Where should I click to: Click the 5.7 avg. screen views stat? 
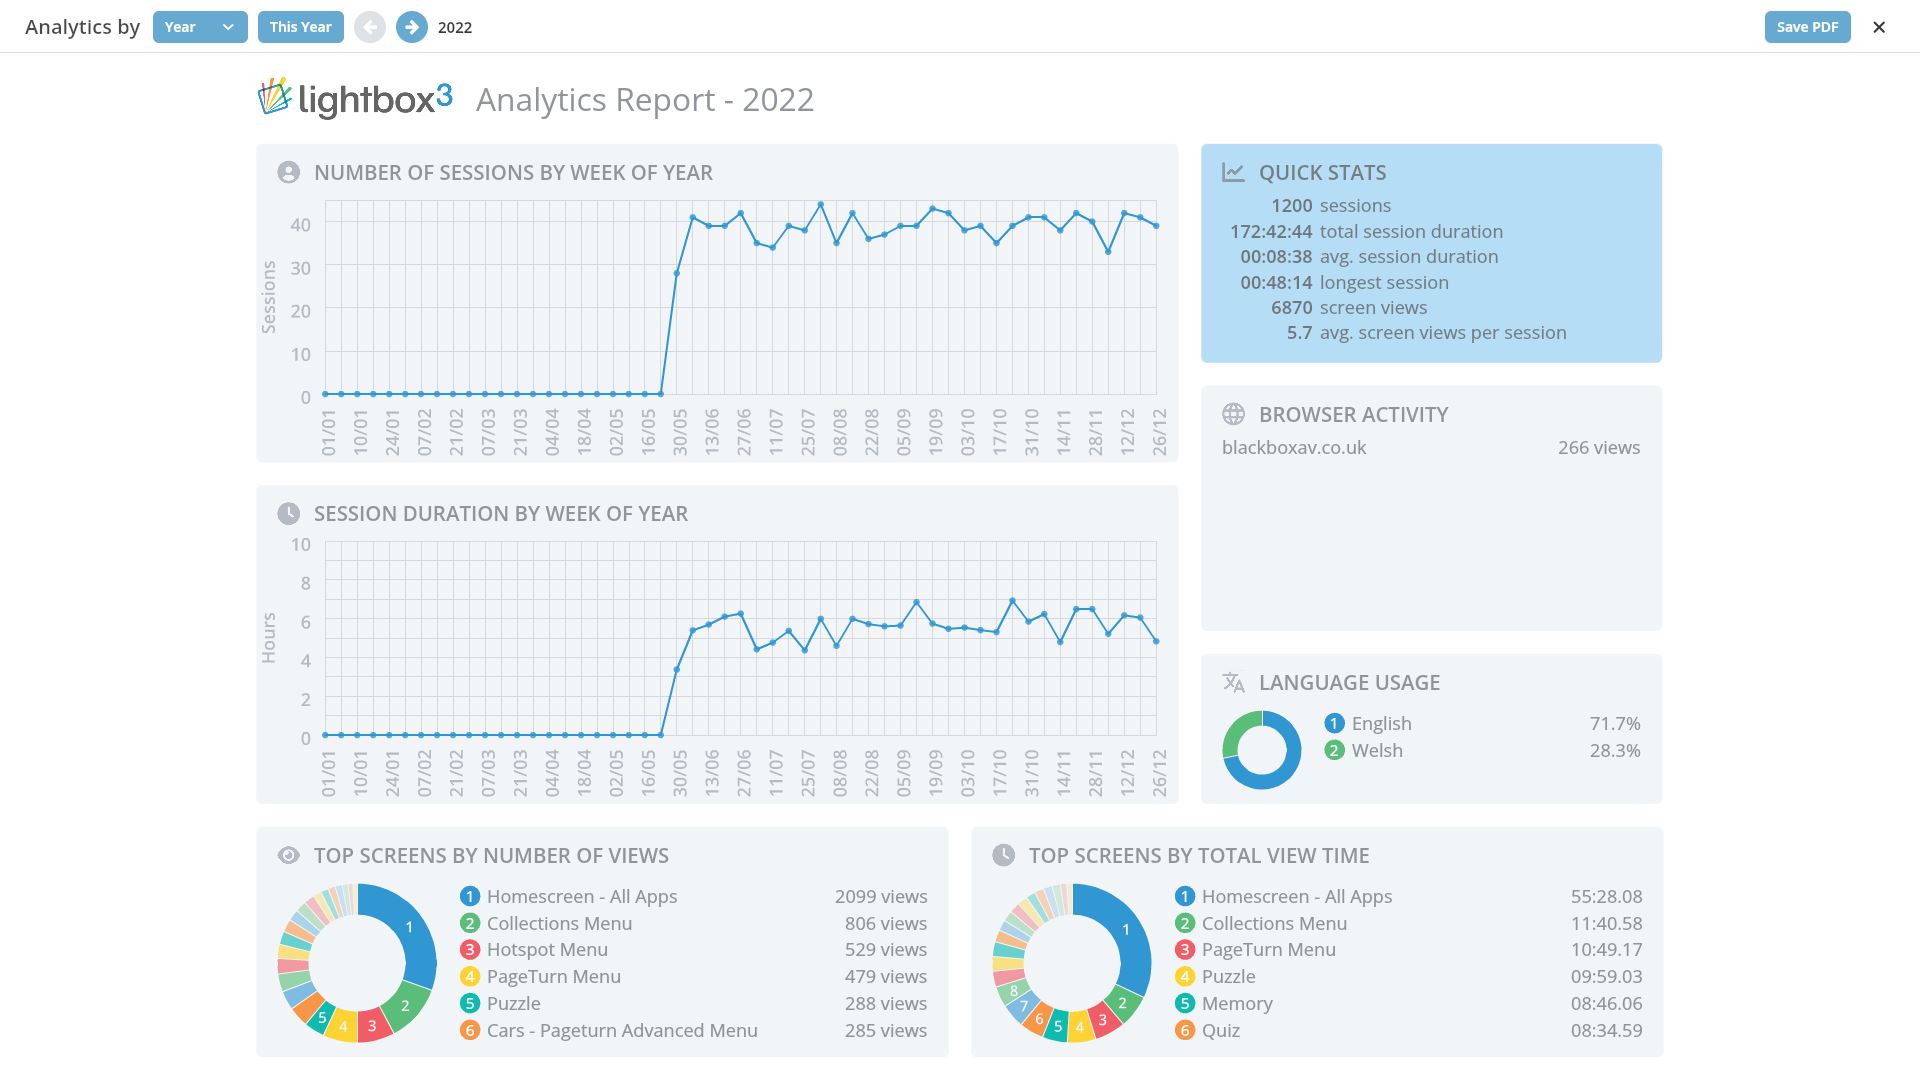coord(1426,333)
